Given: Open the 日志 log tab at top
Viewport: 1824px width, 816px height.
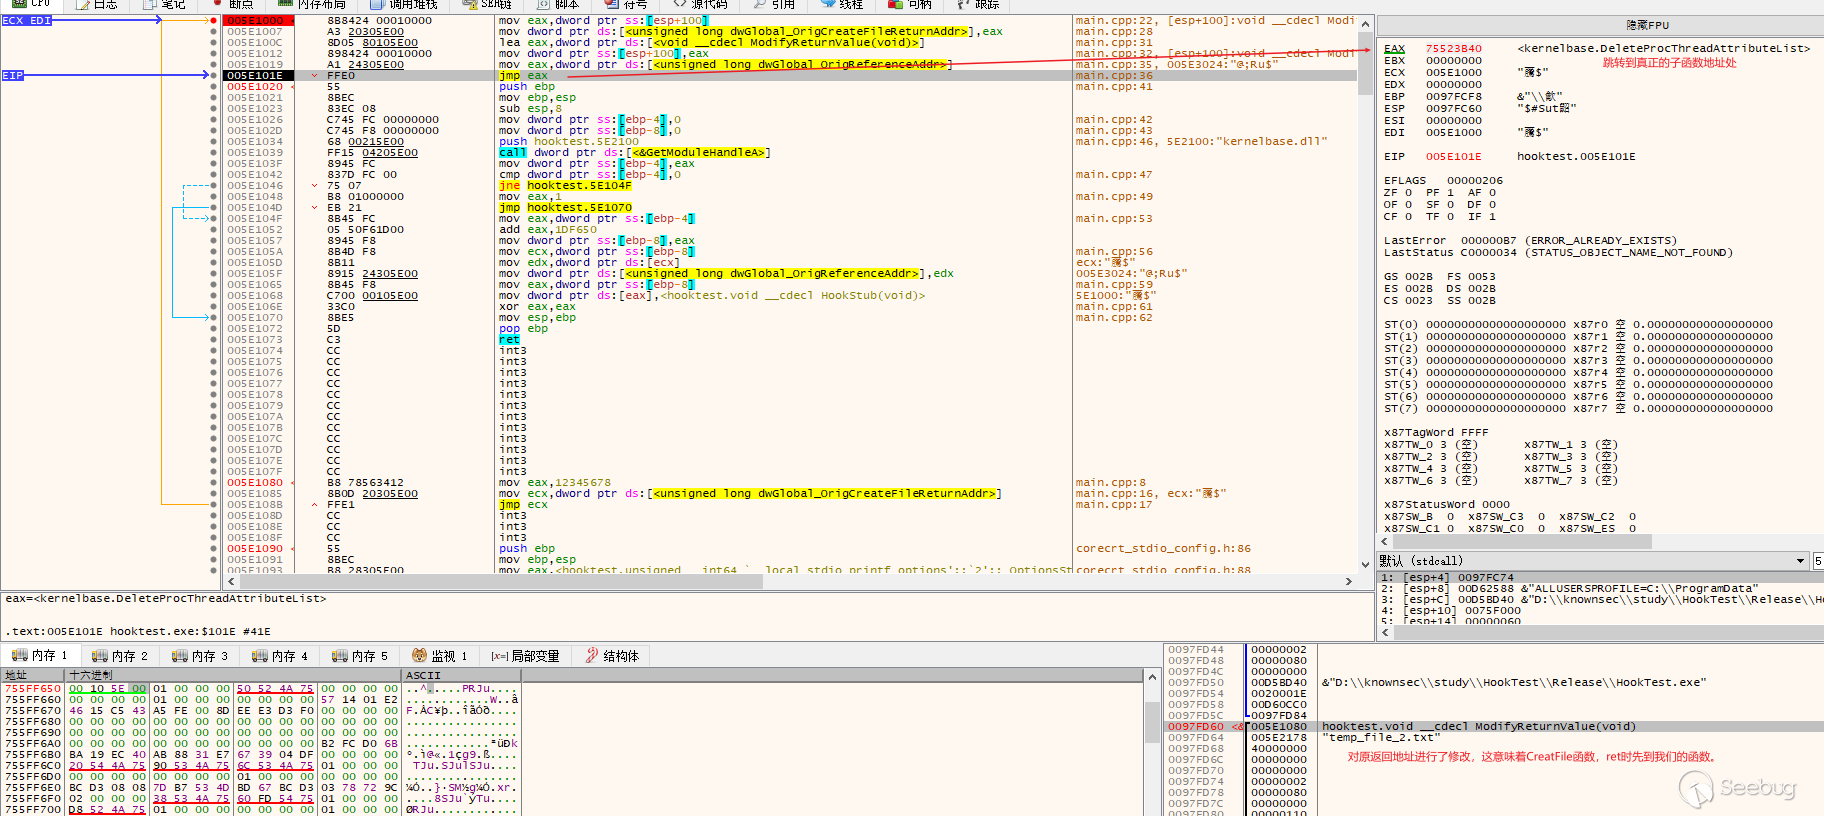Looking at the screenshot, I should [95, 5].
